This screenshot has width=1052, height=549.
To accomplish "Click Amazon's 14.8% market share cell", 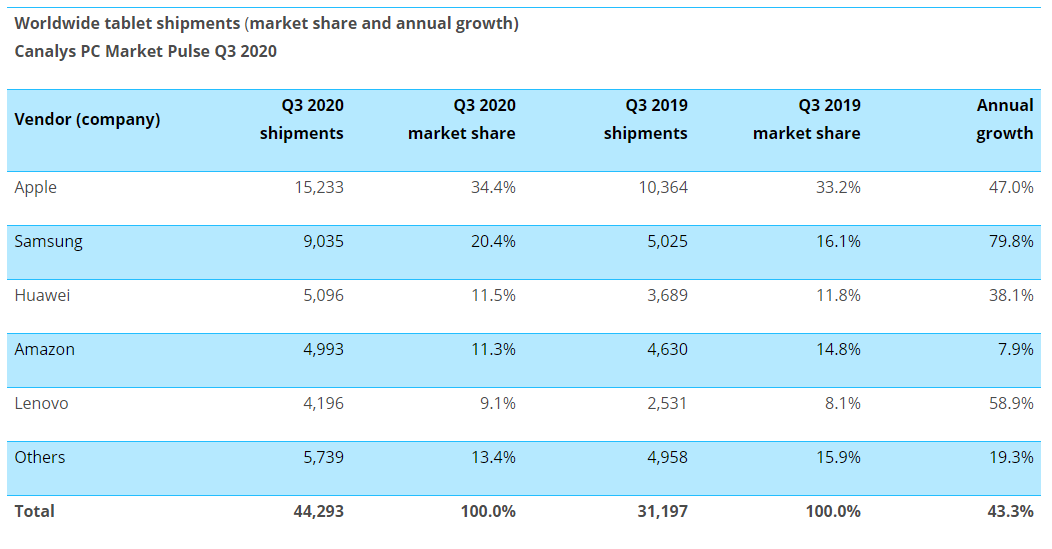I will point(838,350).
